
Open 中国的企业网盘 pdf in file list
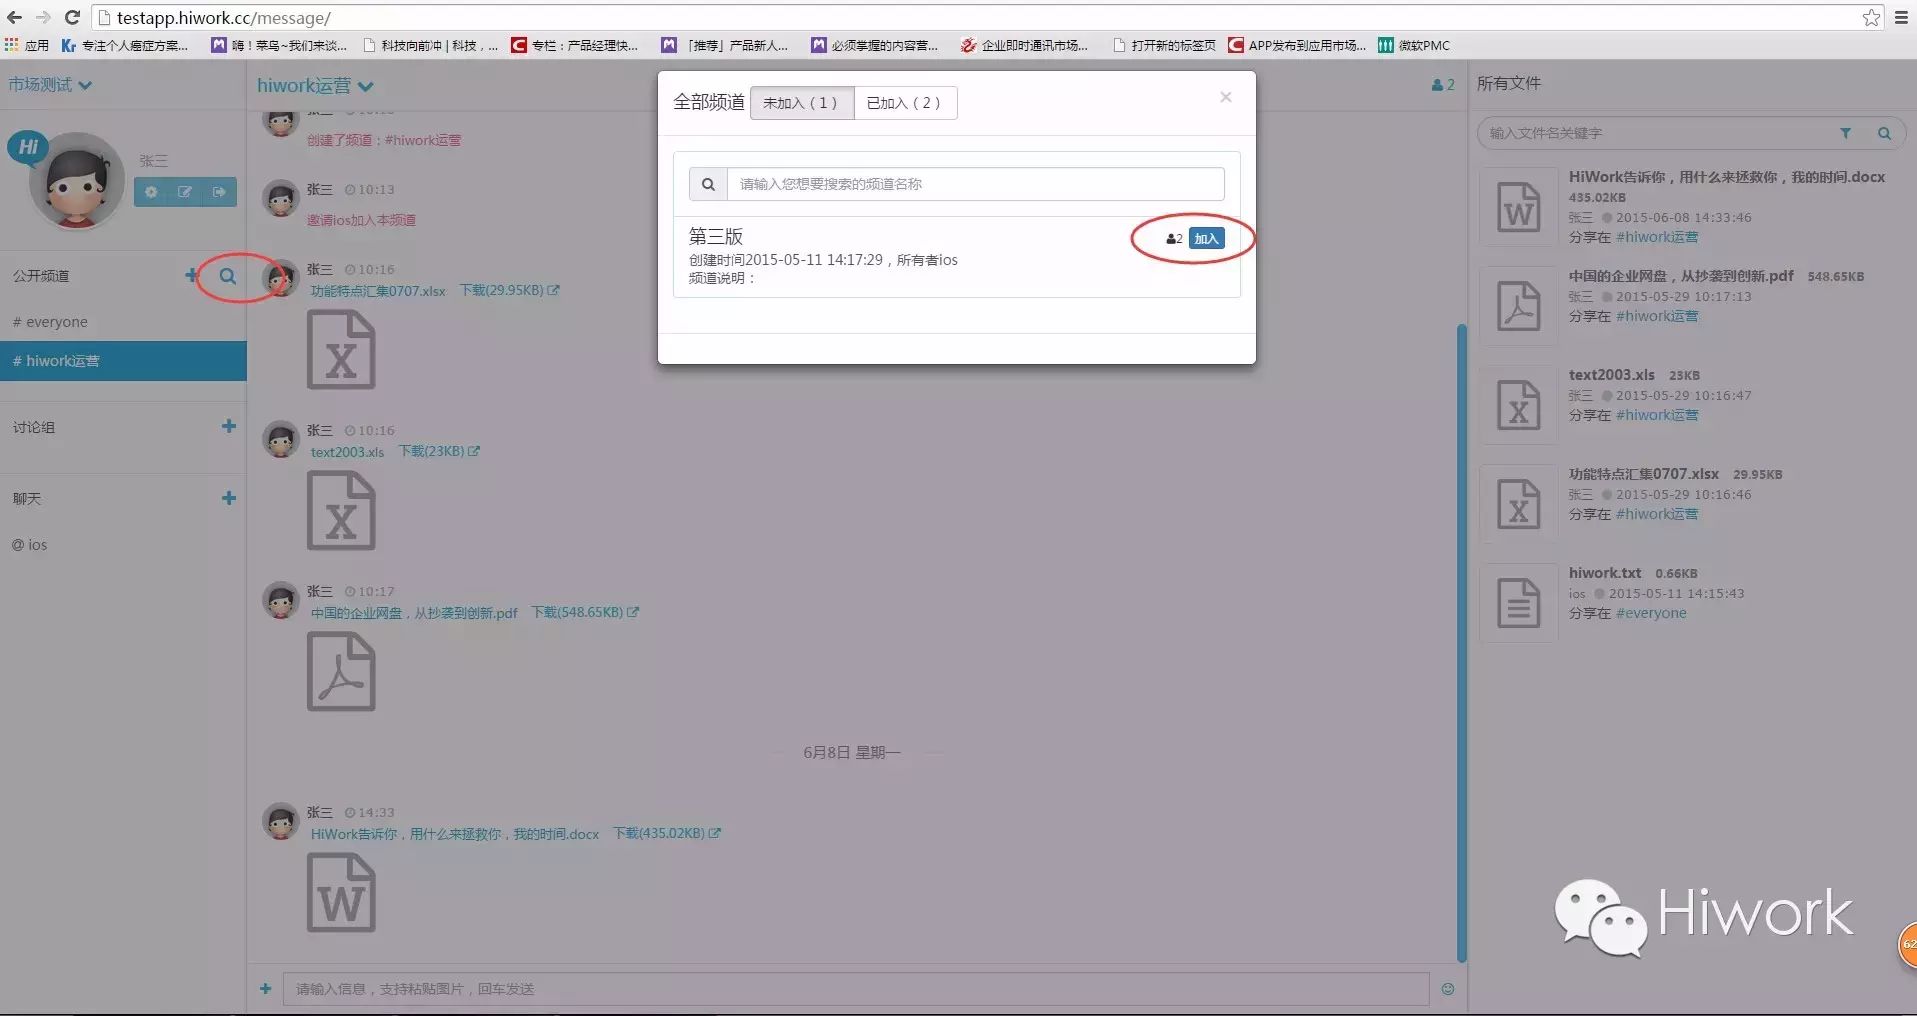[x=1680, y=276]
